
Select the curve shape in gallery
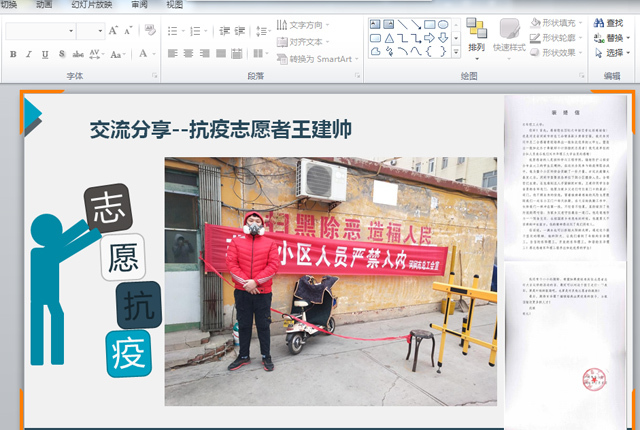pyautogui.click(x=416, y=51)
